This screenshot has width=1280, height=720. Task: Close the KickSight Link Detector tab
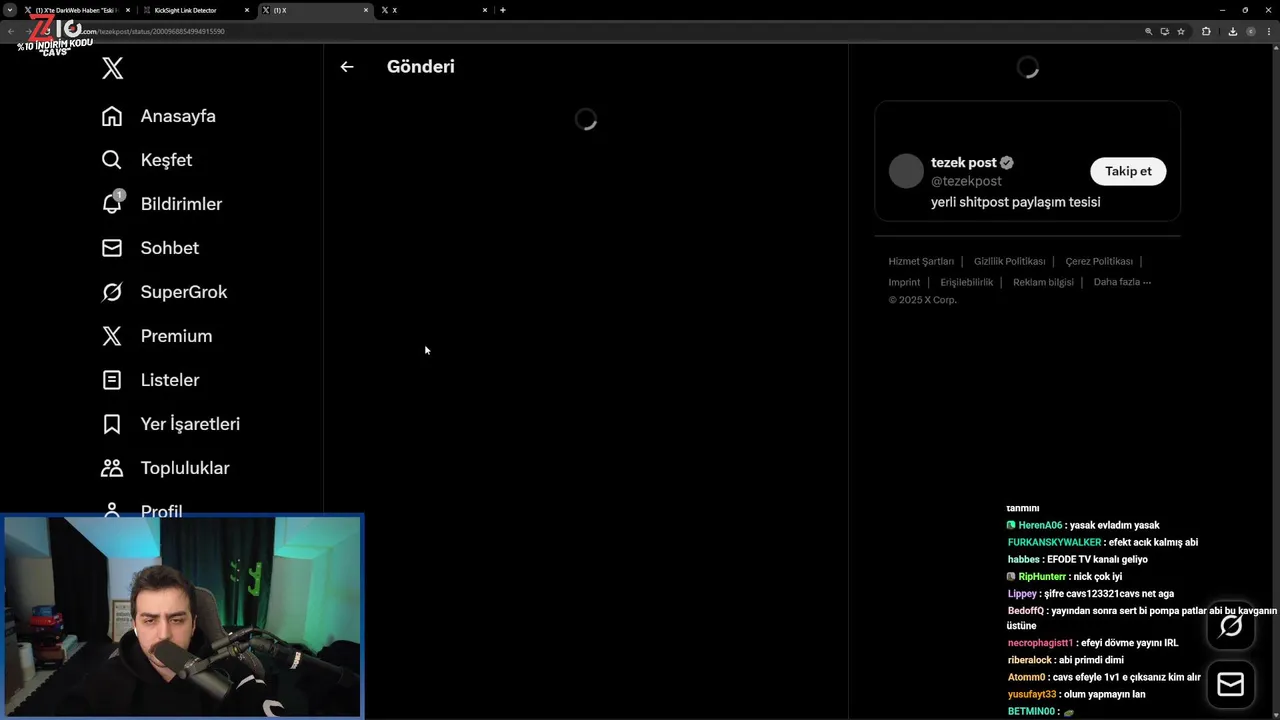(247, 10)
